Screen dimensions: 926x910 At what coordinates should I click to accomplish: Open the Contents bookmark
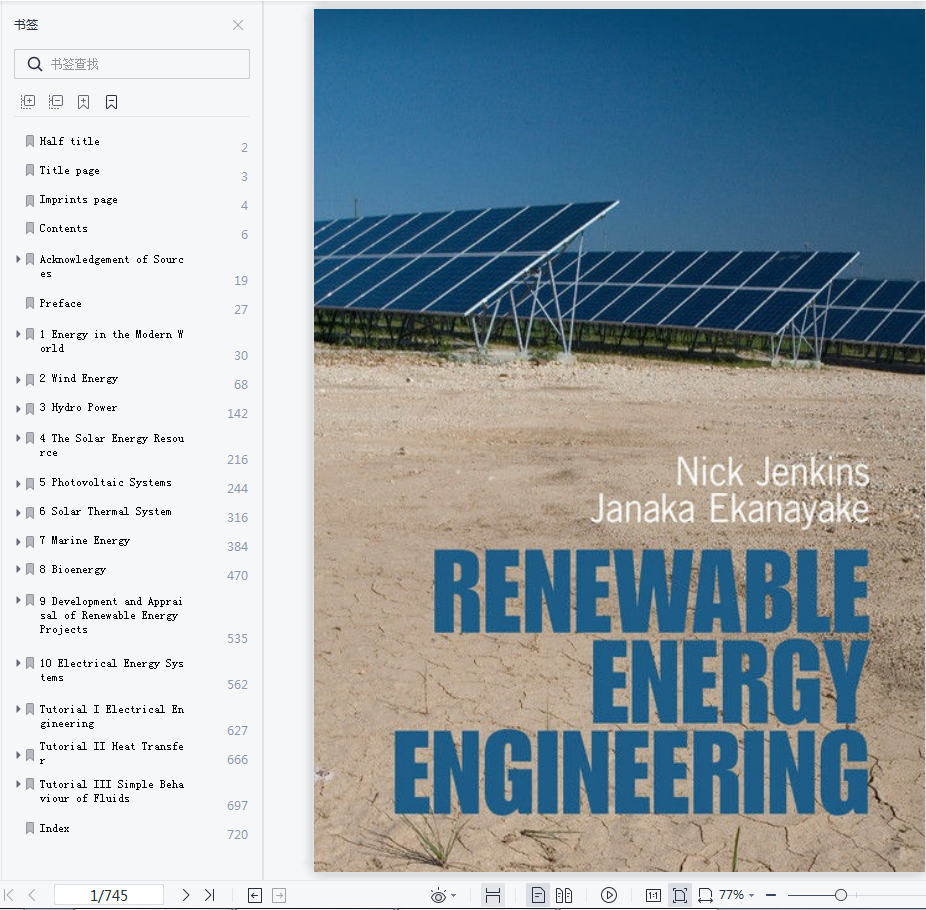[63, 229]
